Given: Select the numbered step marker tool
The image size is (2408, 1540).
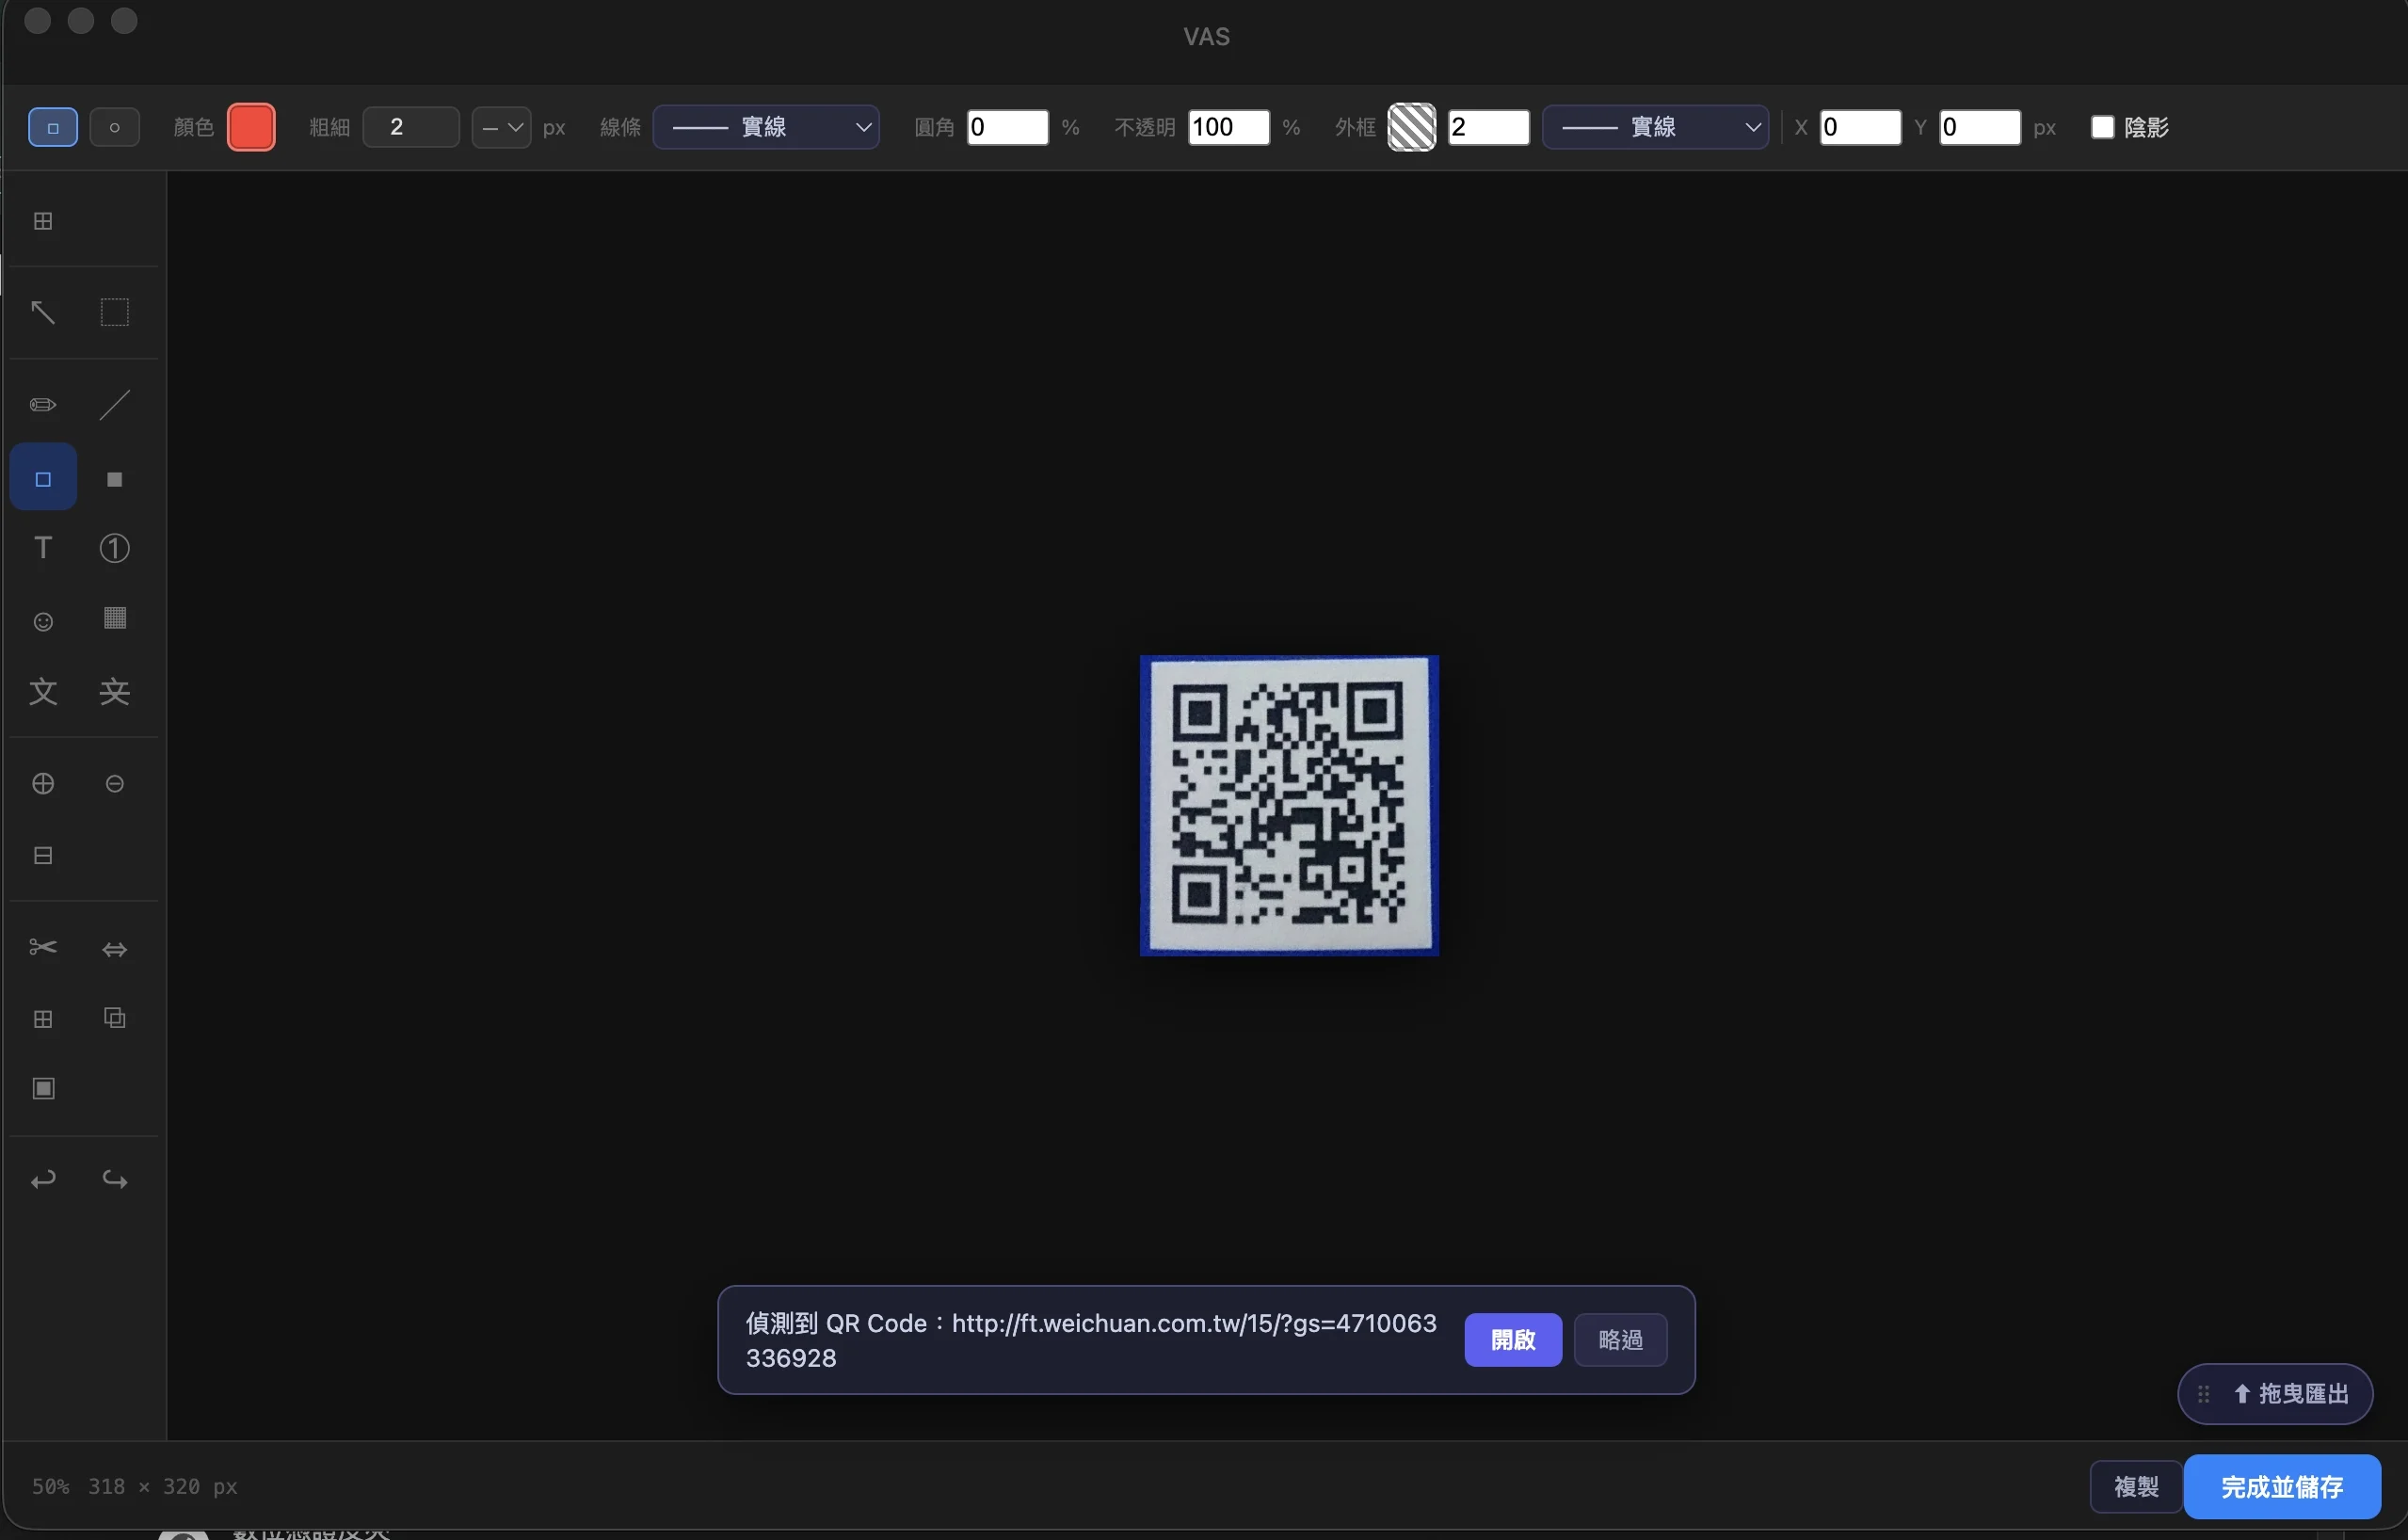Looking at the screenshot, I should click(115, 547).
